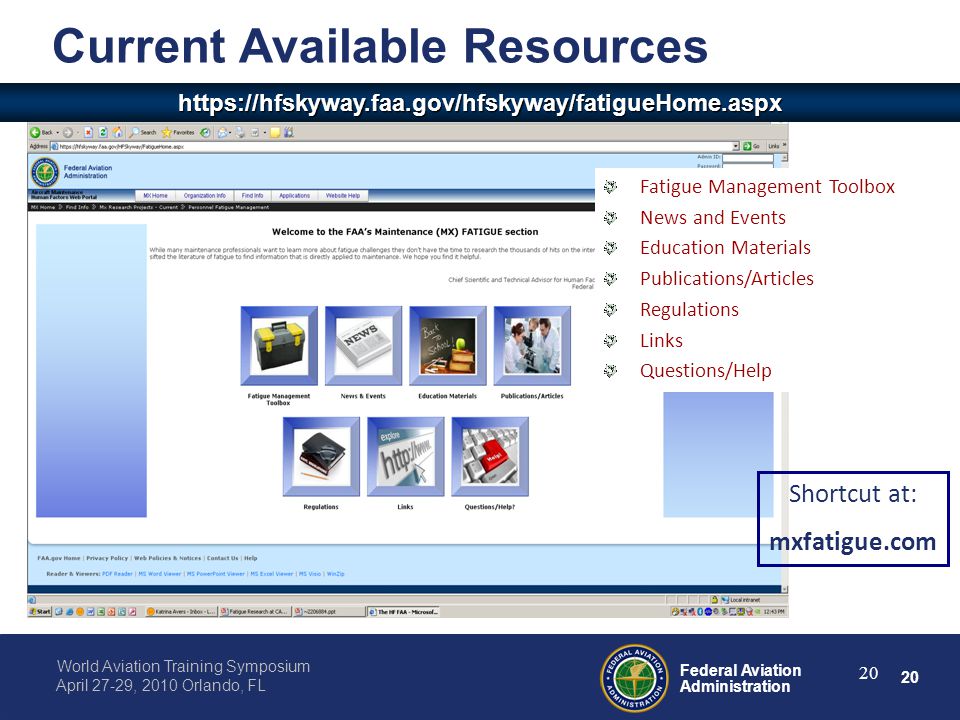Click the yellow note toolbar icon
This screenshot has height=720, width=960.
pos(275,132)
